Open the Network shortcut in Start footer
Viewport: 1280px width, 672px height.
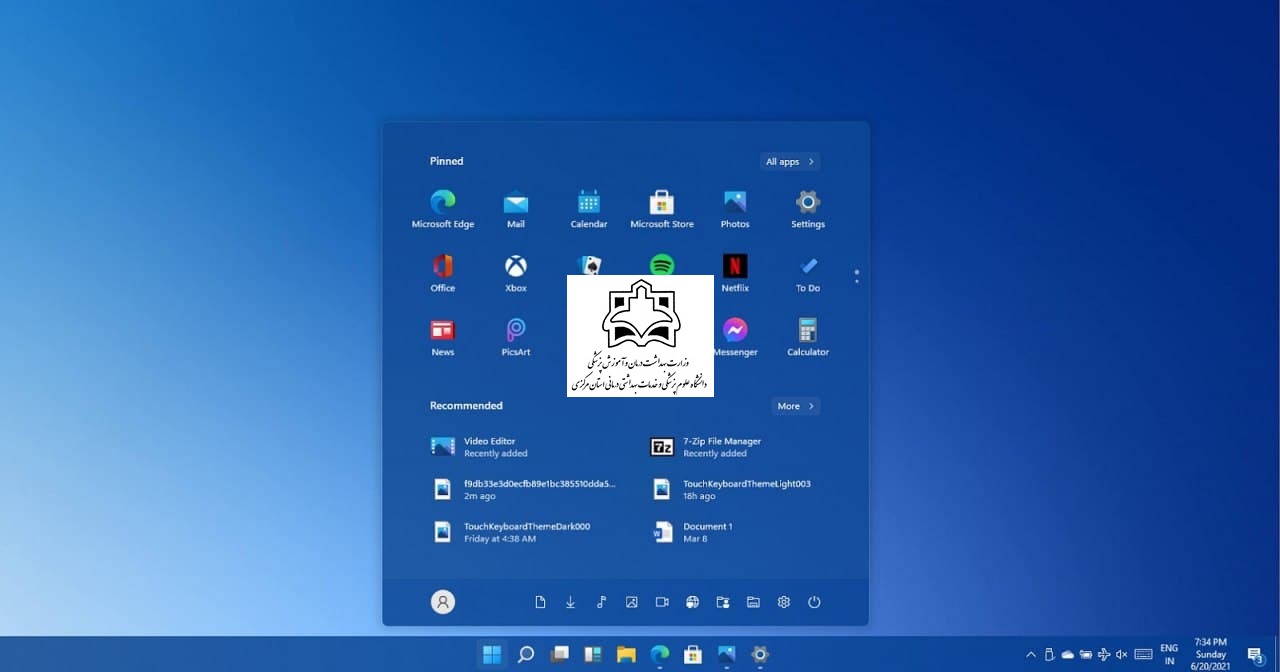click(x=692, y=602)
